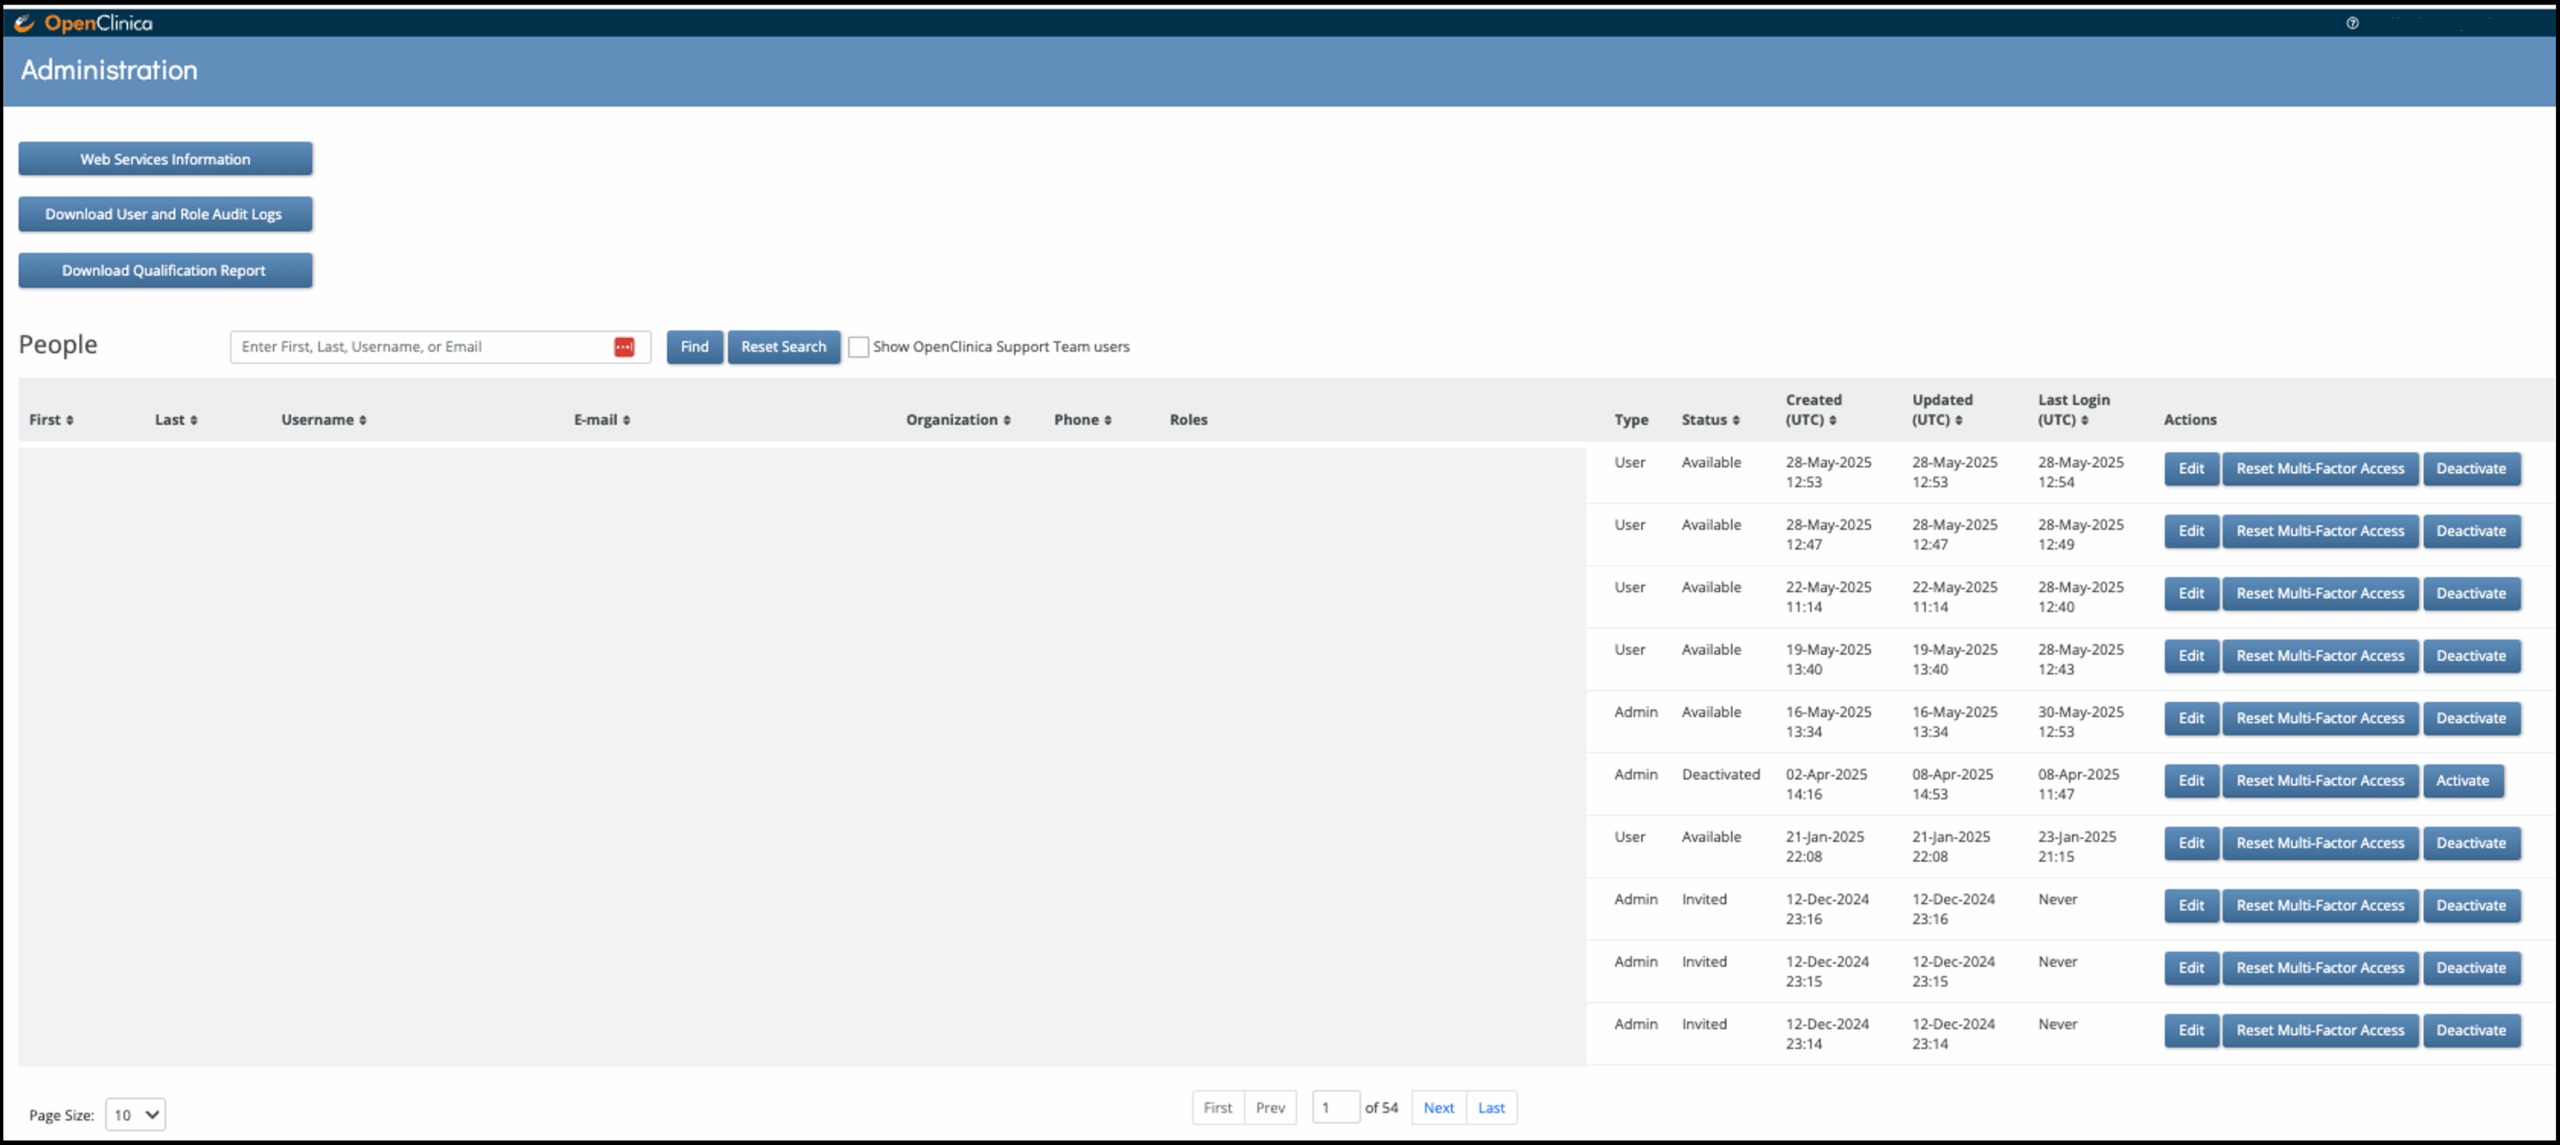Sort by Last Login (UTC) column
This screenshot has width=2560, height=1145.
point(2084,421)
